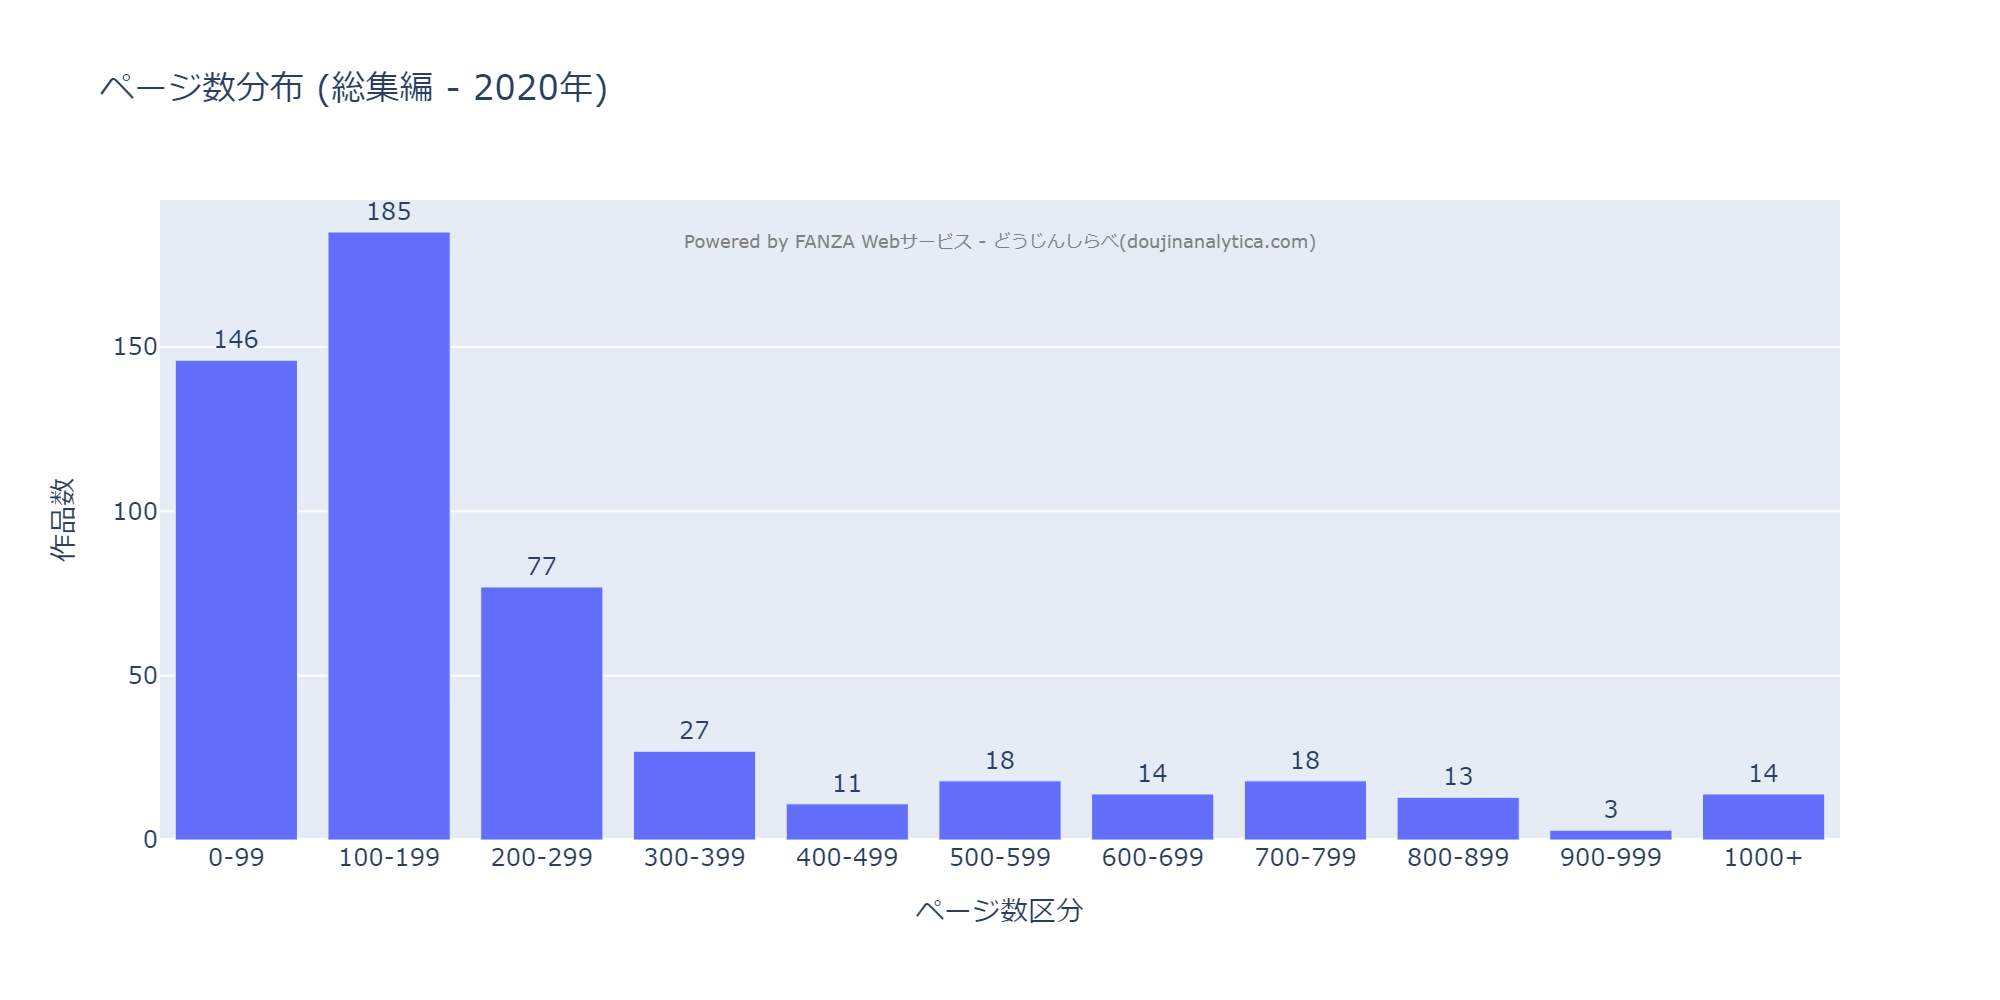2000x1000 pixels.
Task: Click the 150 y-axis tick label
Action: (x=135, y=347)
